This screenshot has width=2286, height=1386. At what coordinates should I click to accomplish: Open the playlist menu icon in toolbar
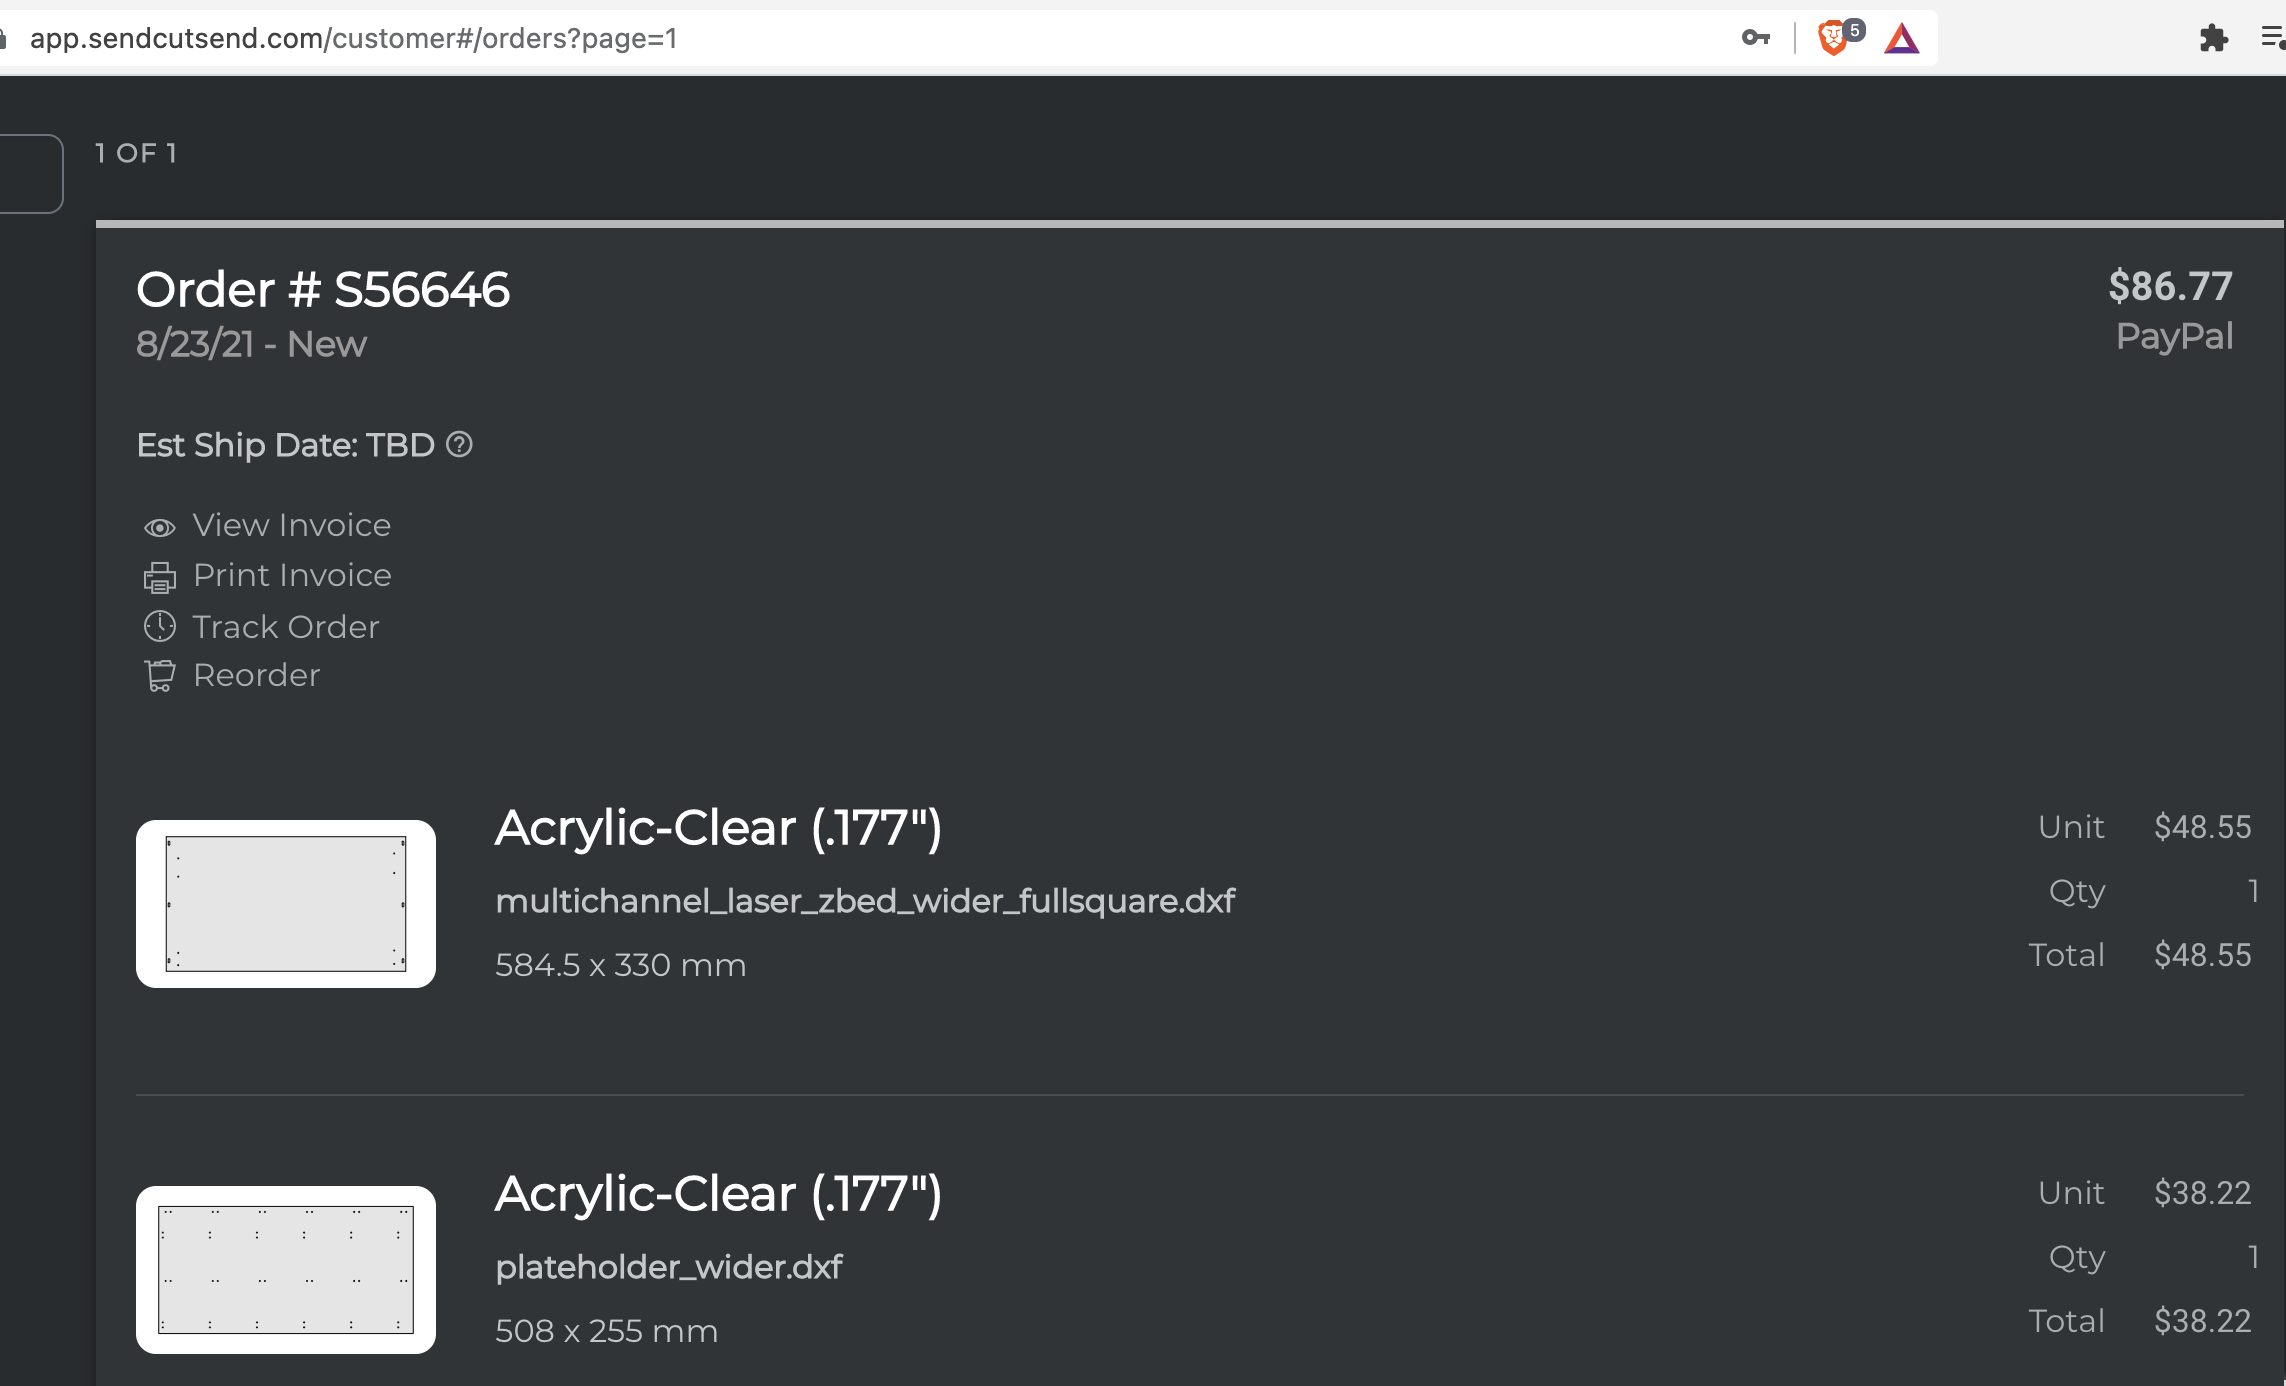(x=2273, y=38)
